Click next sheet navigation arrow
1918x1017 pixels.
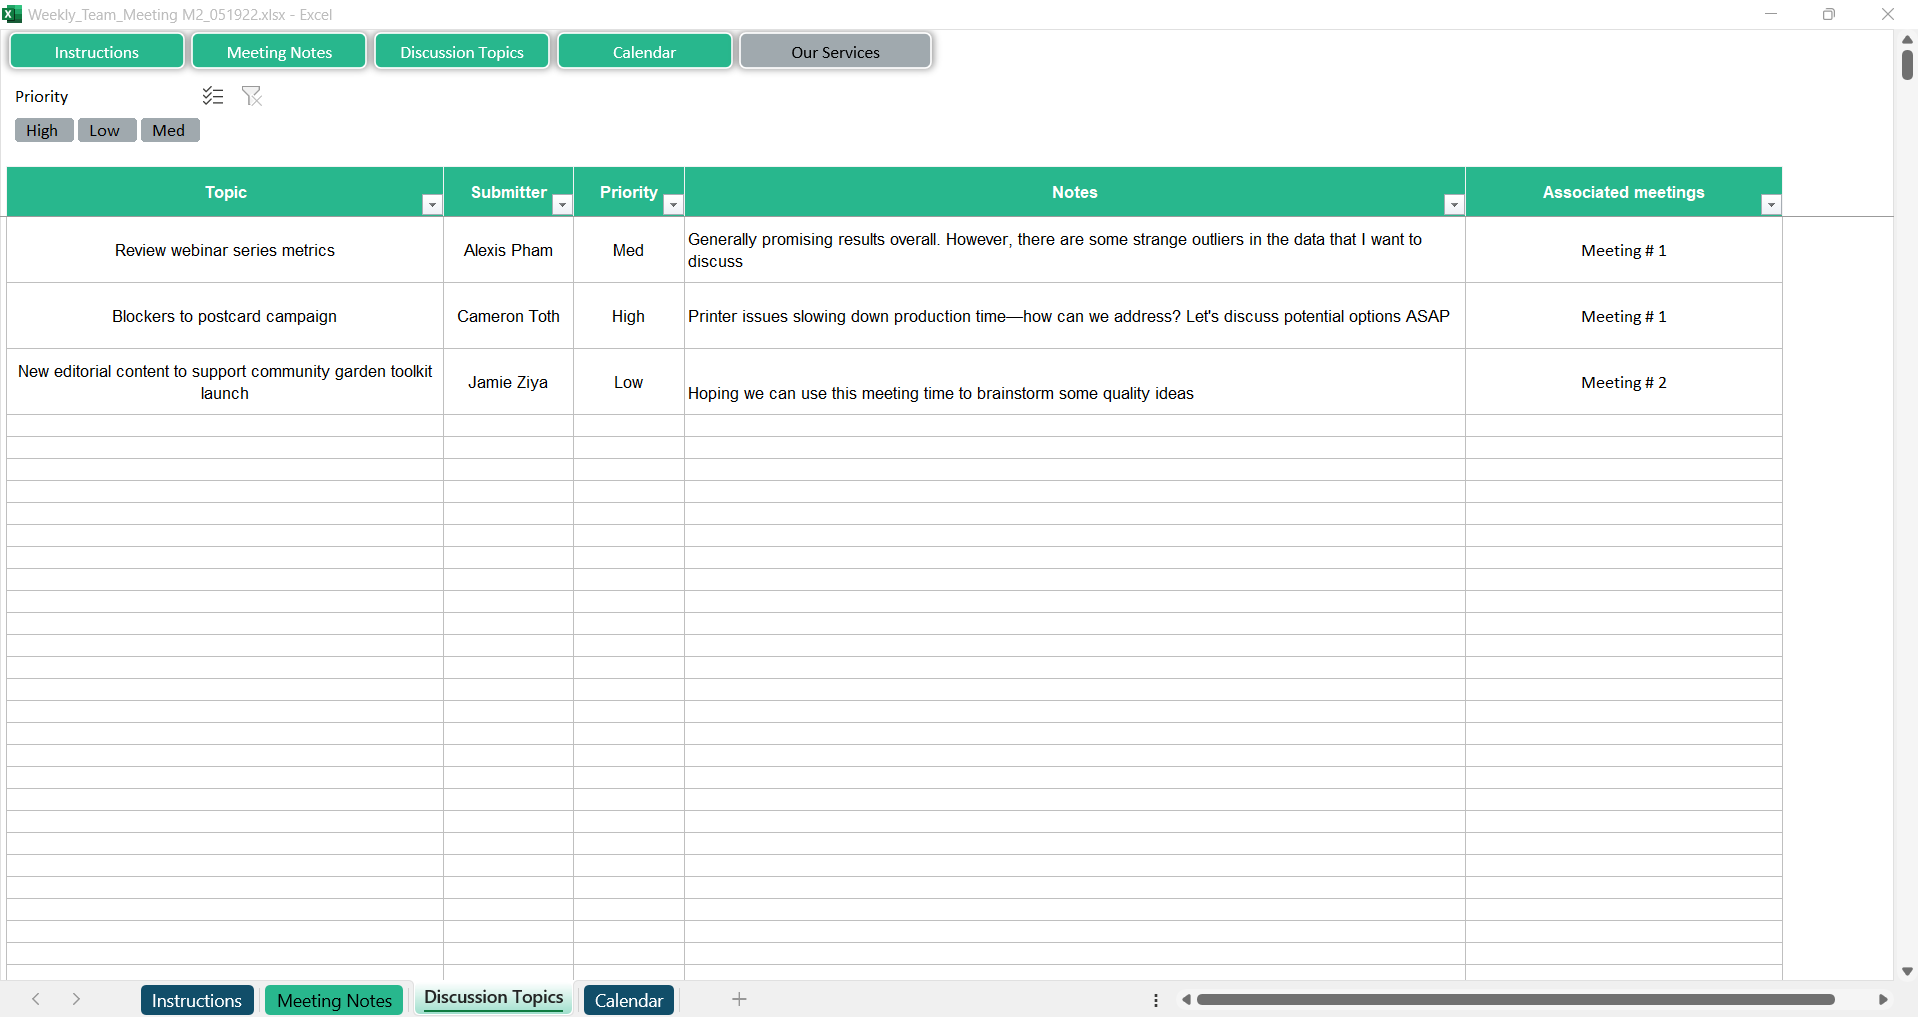point(76,999)
